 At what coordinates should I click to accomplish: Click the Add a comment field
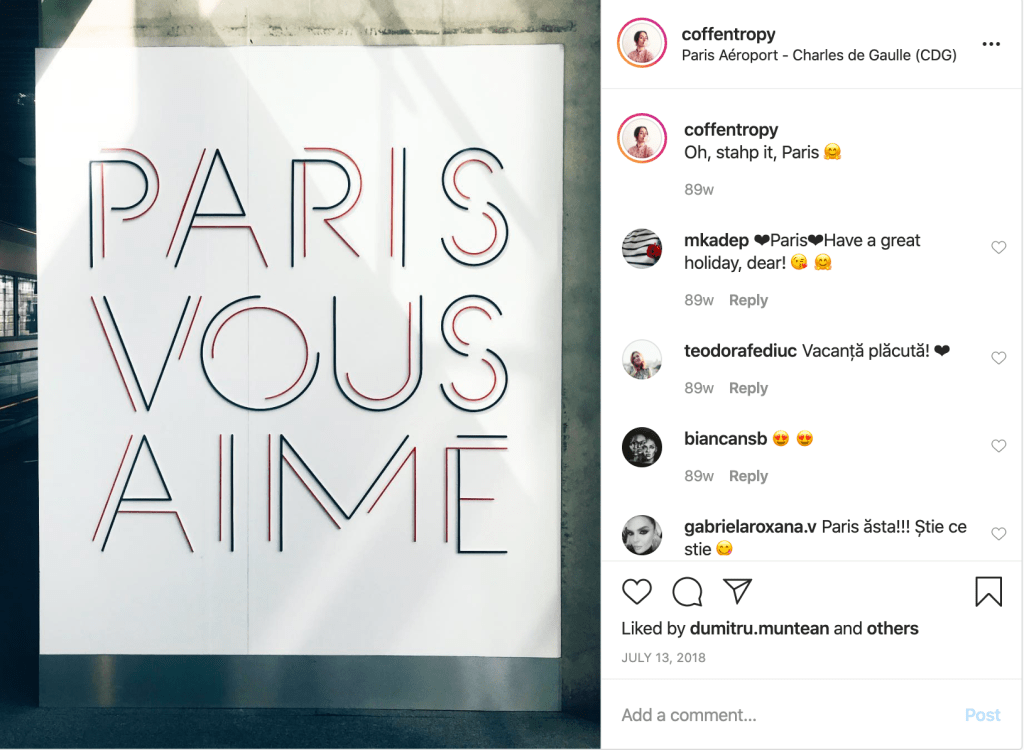coord(784,715)
